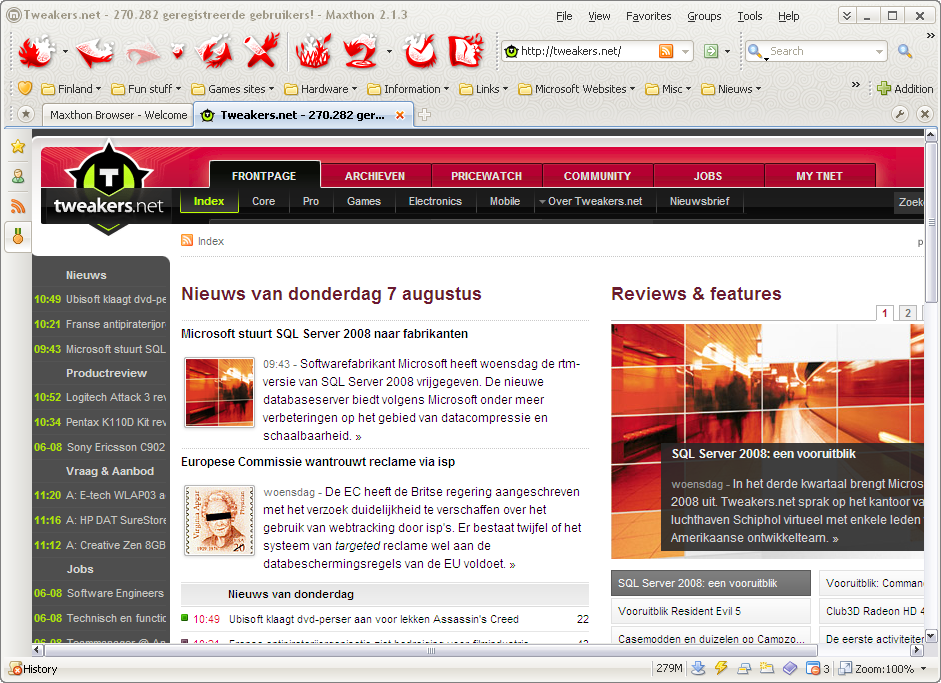941x683 pixels.
Task: Expand the Fun stuff favorites folder
Action: pos(146,89)
